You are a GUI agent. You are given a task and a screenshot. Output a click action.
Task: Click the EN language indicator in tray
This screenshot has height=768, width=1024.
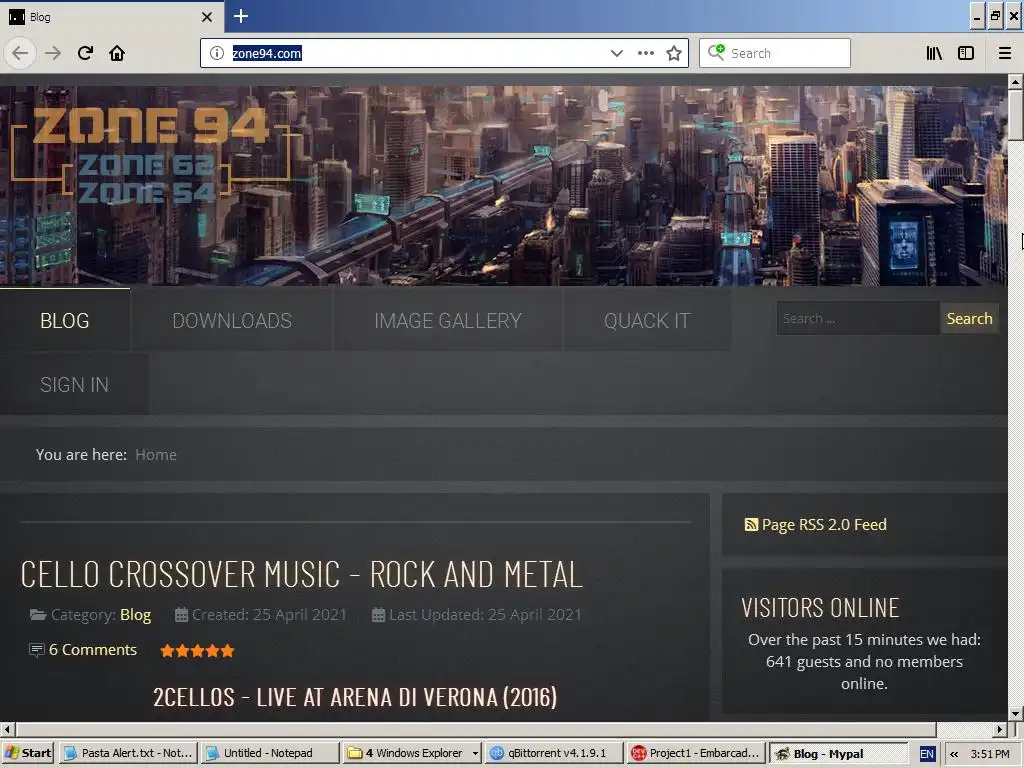tap(927, 754)
